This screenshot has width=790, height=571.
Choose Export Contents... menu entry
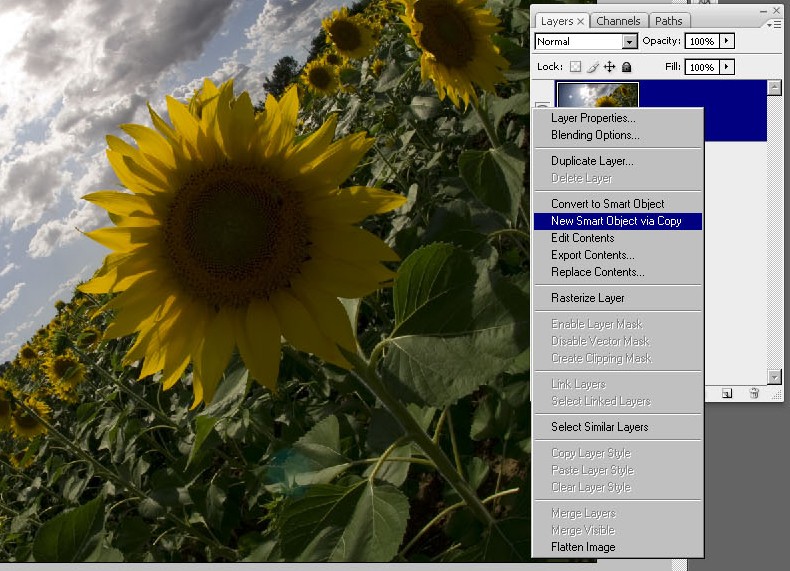tap(618, 255)
